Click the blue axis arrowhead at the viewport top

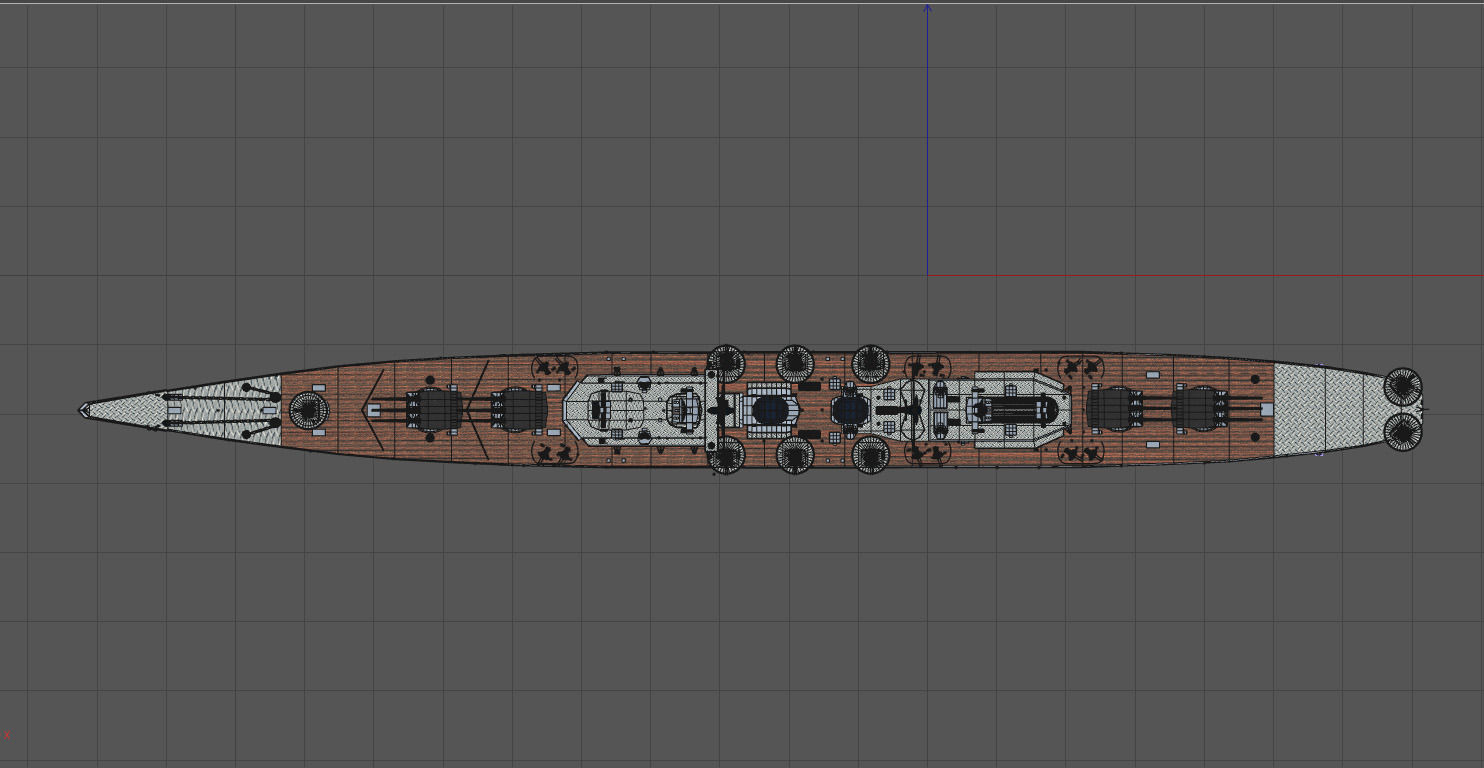point(927,9)
